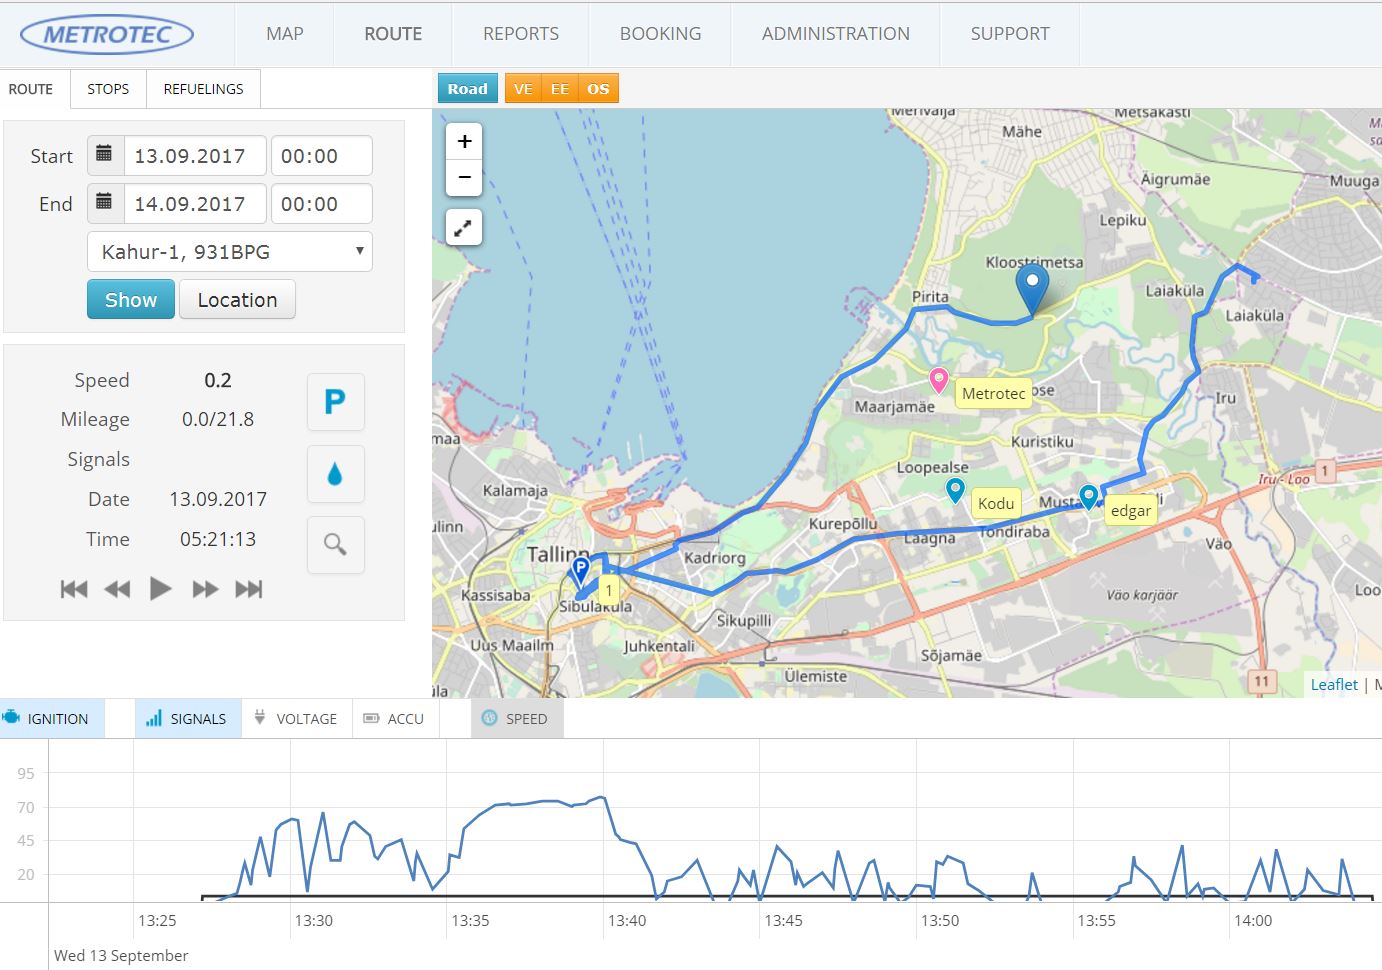Viewport: 1382px width, 970px height.
Task: Open the Kahur-1, 931BPG vehicle dropdown
Action: [230, 252]
